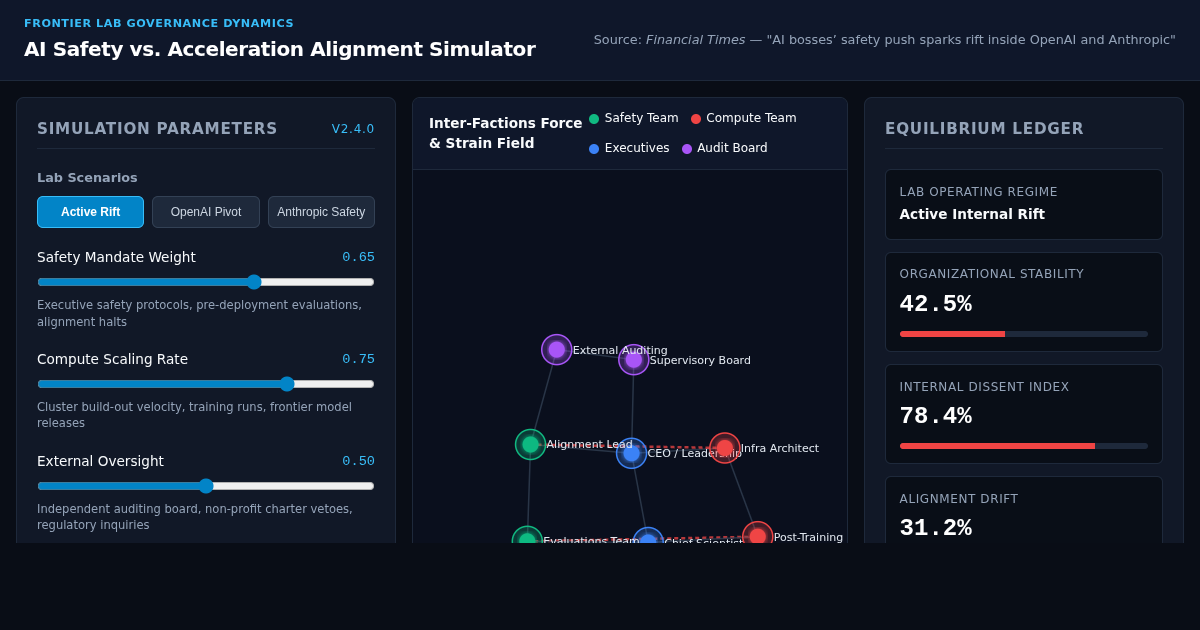This screenshot has height=630, width=1200.
Task: Click the Chief Scientist node
Action: (648, 536)
